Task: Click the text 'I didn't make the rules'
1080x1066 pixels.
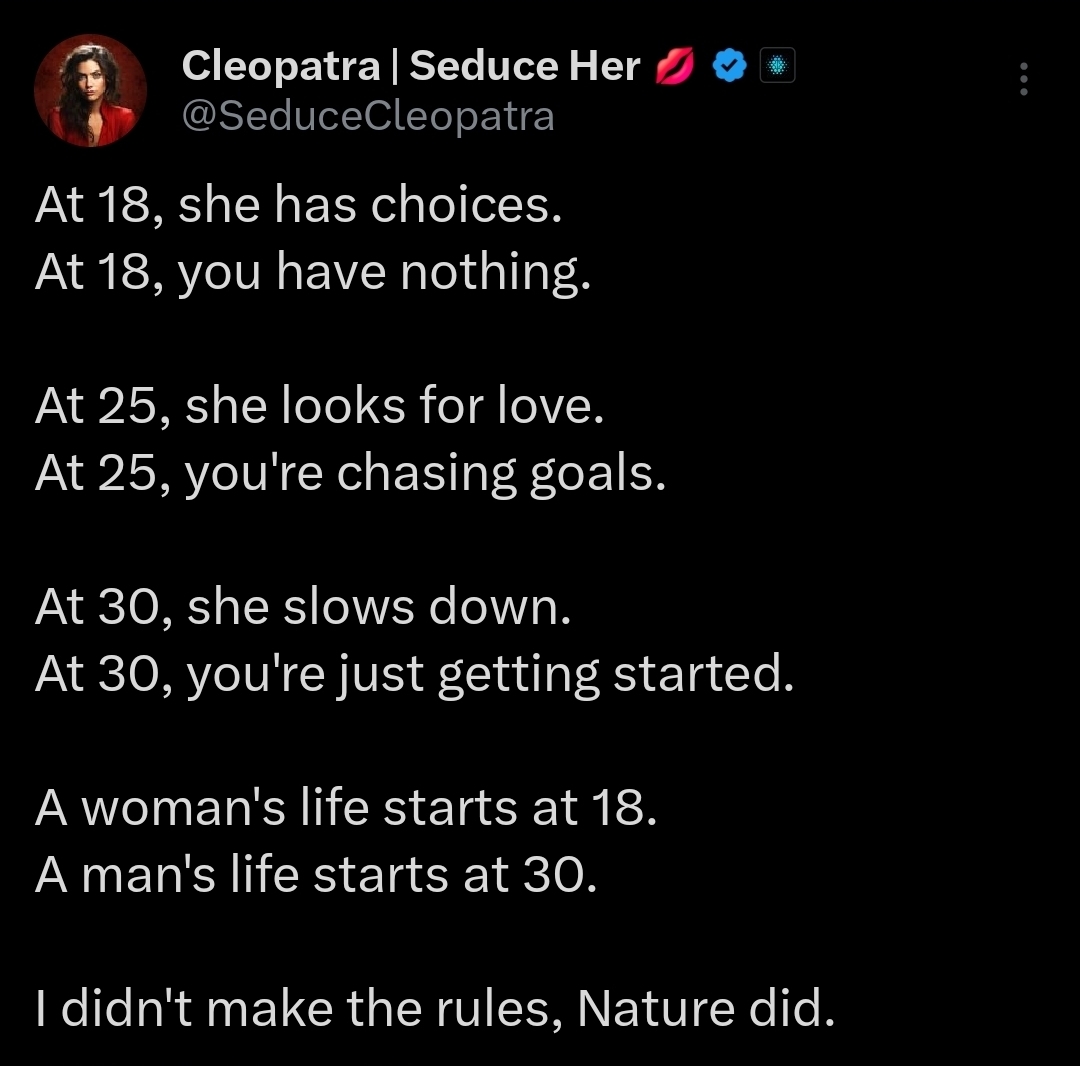Action: (298, 1009)
